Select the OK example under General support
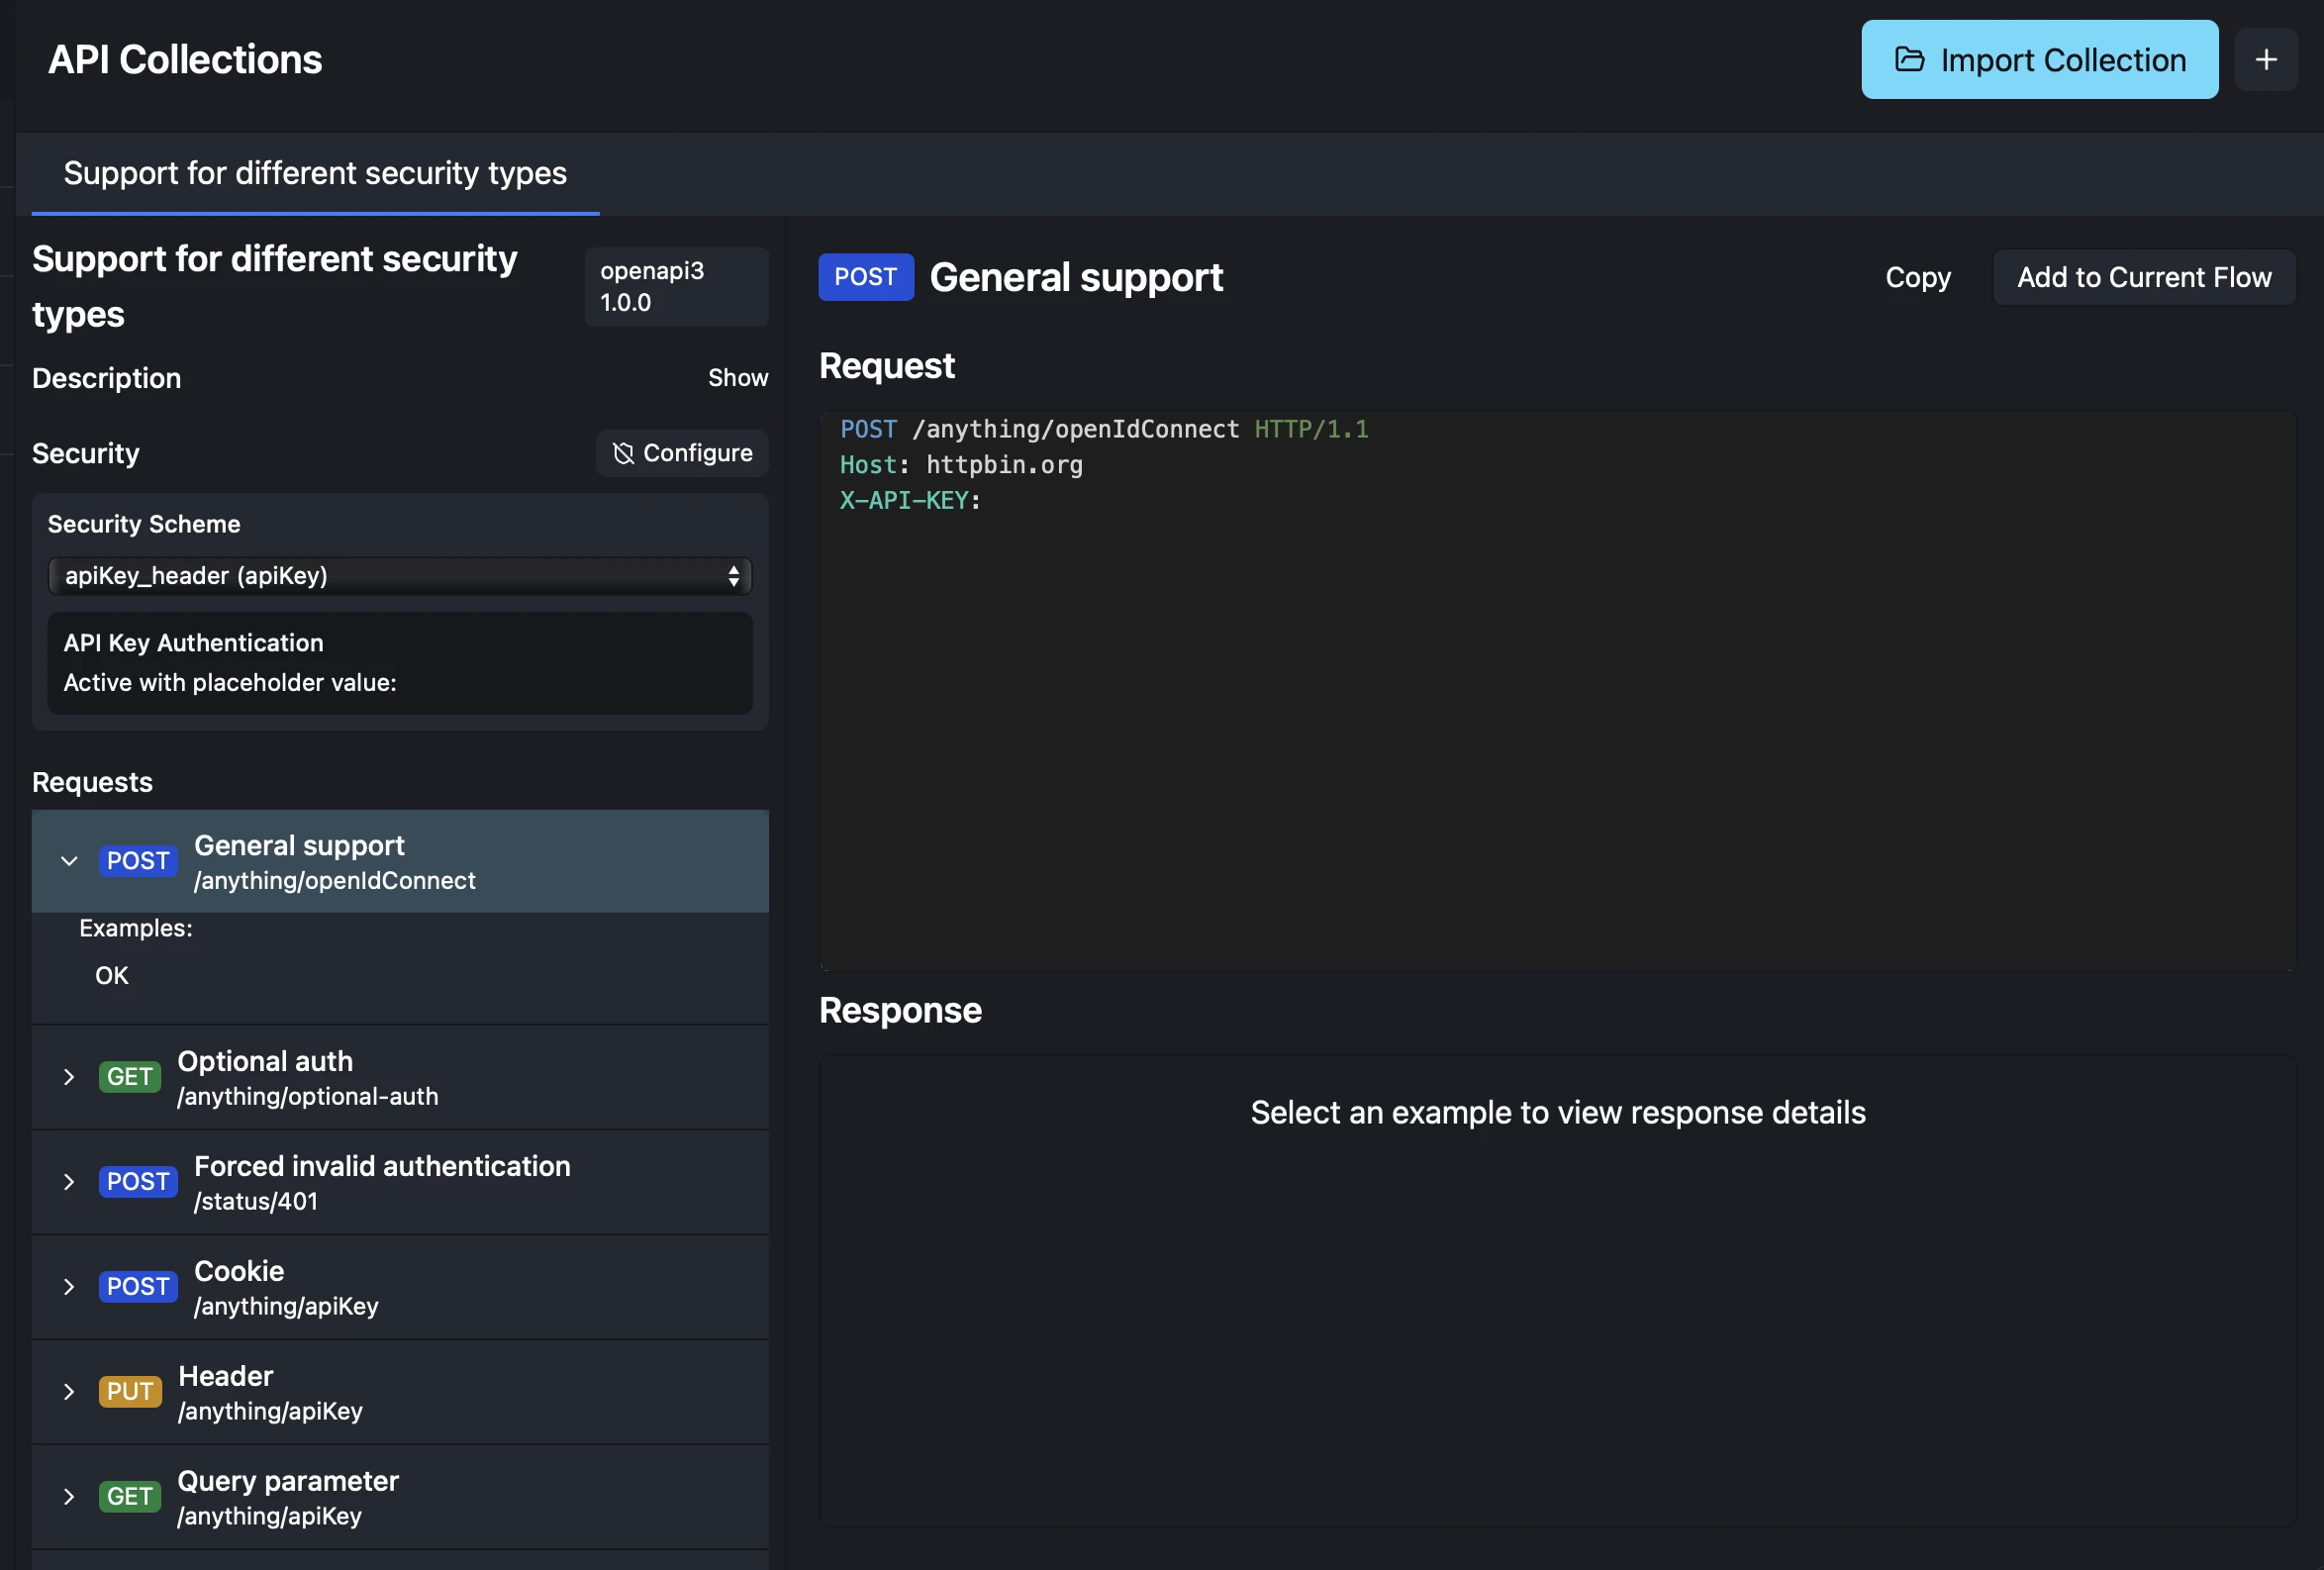Image resolution: width=2324 pixels, height=1570 pixels. pyautogui.click(x=112, y=975)
